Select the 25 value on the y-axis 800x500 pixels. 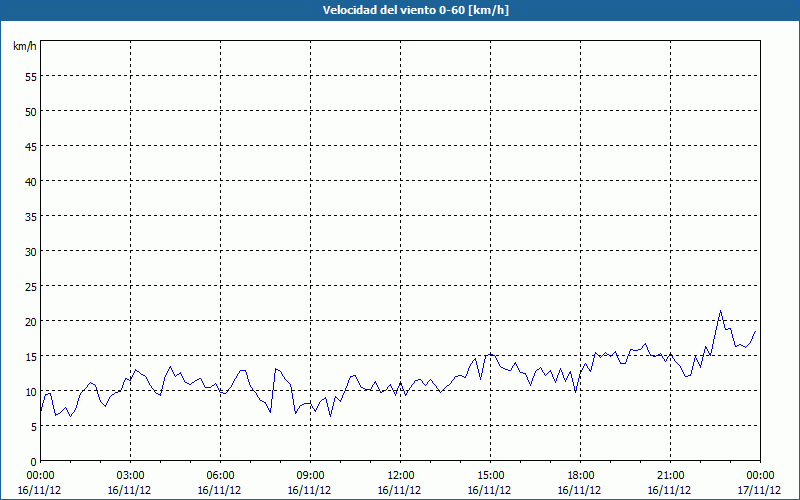pos(31,287)
